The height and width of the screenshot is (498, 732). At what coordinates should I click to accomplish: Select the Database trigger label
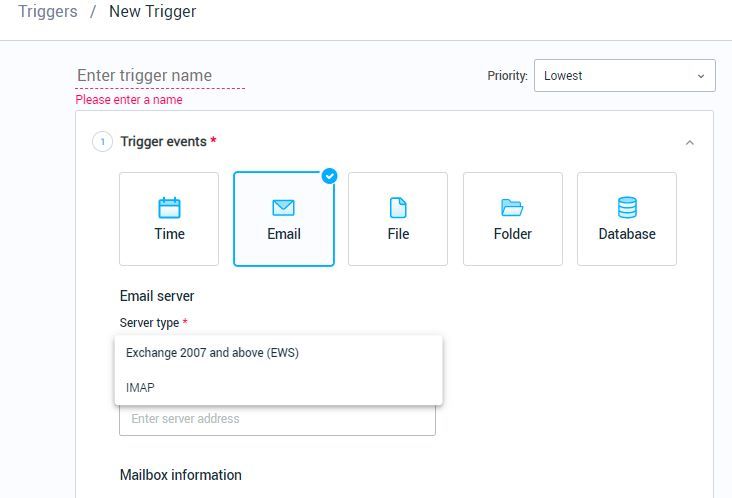[x=627, y=234]
